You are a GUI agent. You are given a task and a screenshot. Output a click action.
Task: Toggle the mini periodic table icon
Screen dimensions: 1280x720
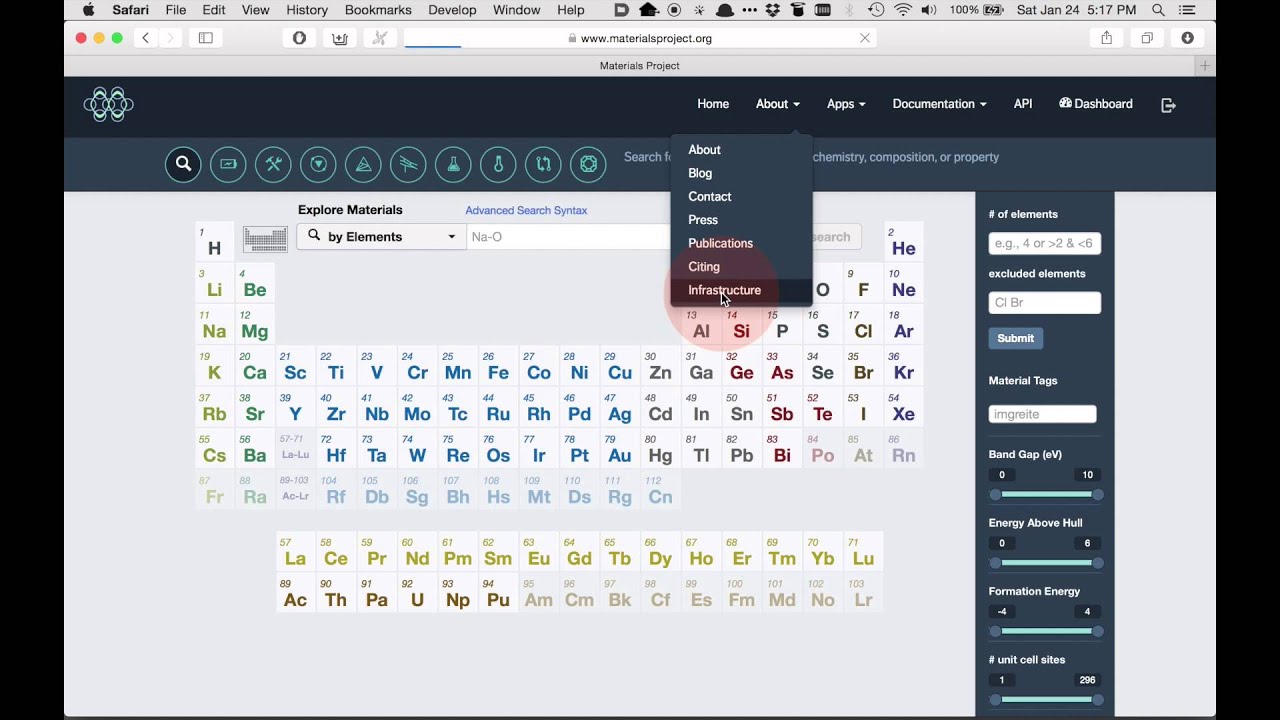[265, 238]
